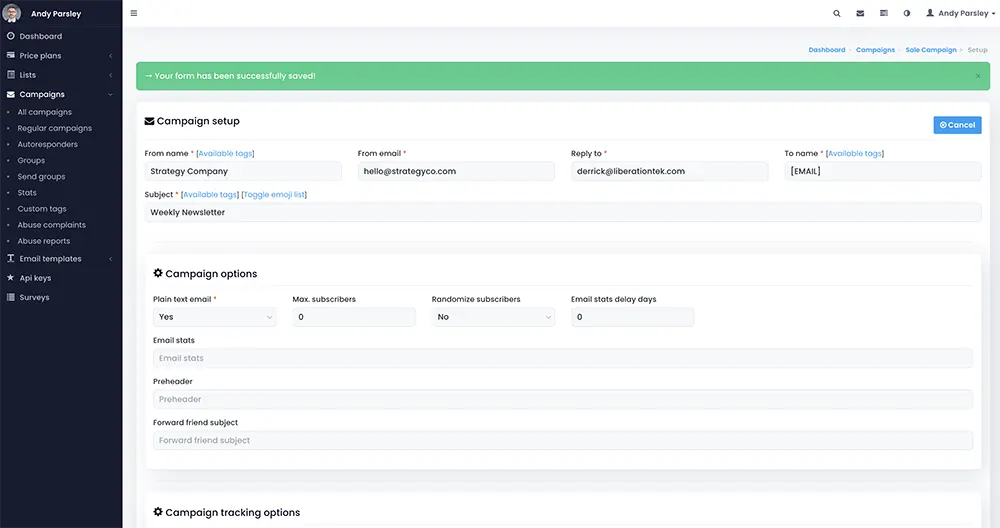Open Abuse reports menu item

(44, 241)
